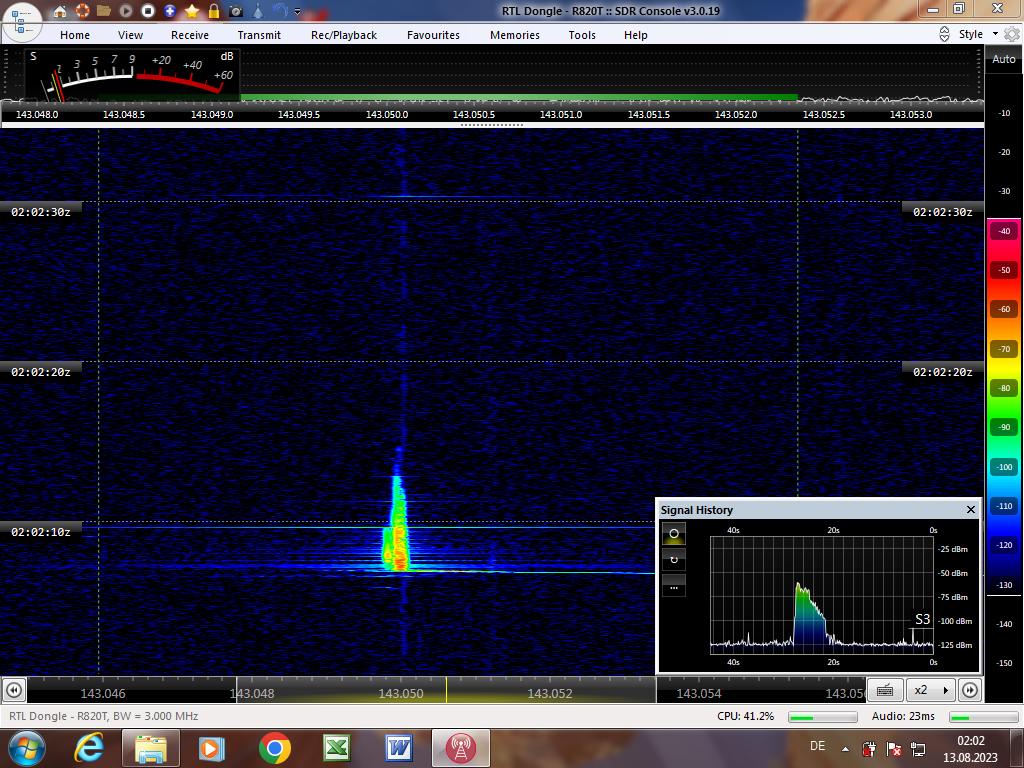This screenshot has height=768, width=1024.
Task: Expand the ribbon with the up-down chevron icon
Action: coord(944,34)
